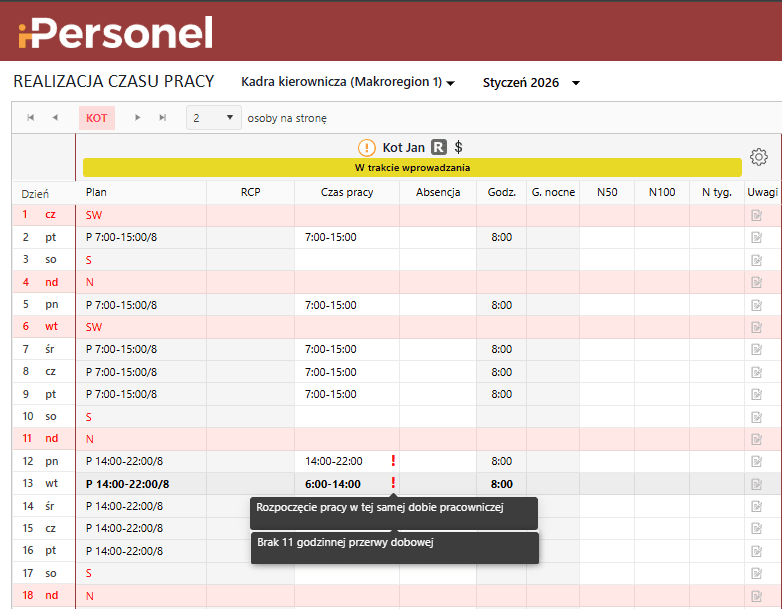Click the KOT employee button
Viewport: 782px width, 609px height.
coord(97,118)
